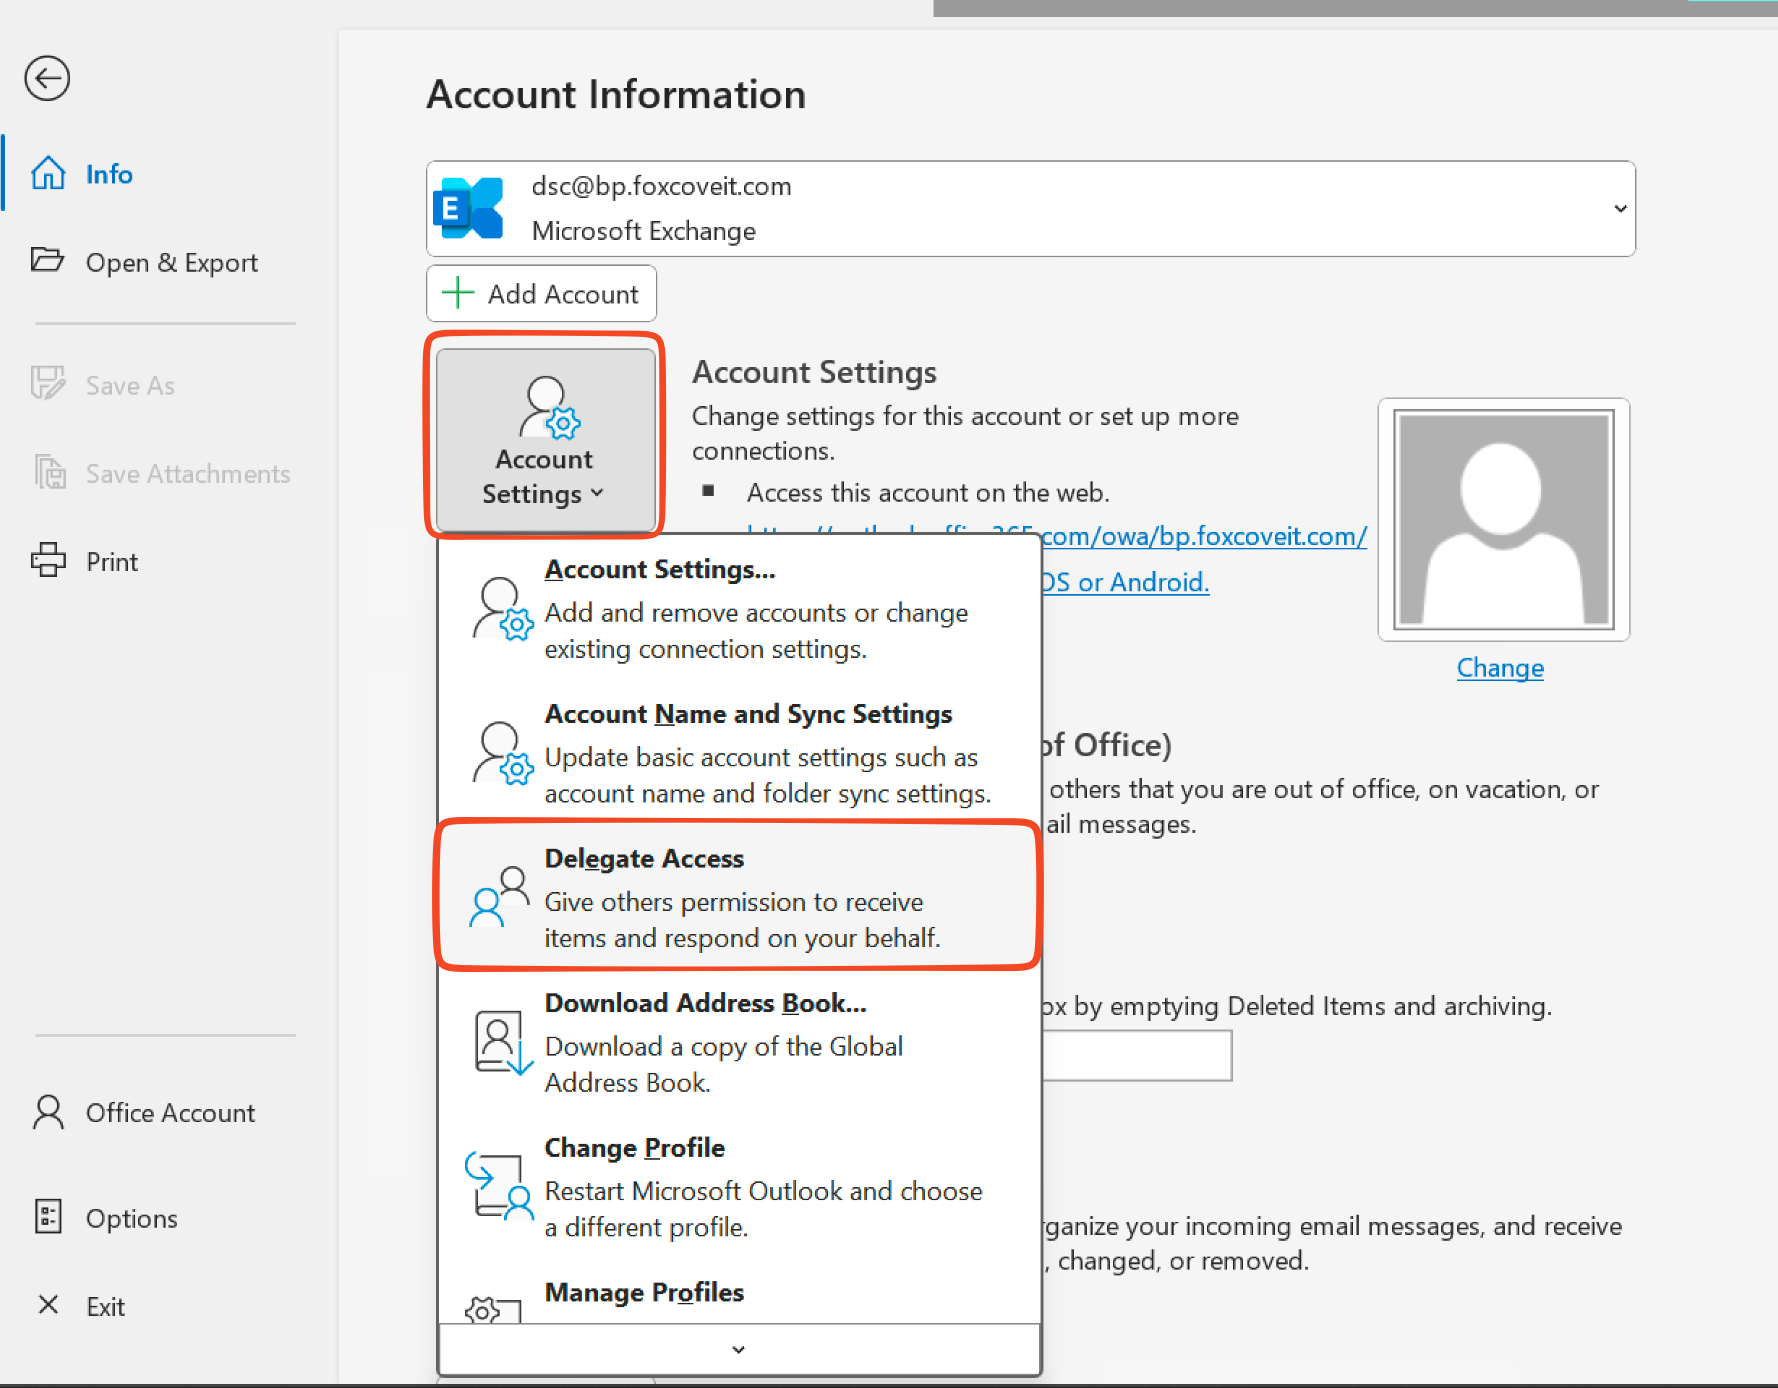This screenshot has height=1388, width=1778.
Task: Click the Exit X icon
Action: click(x=48, y=1305)
